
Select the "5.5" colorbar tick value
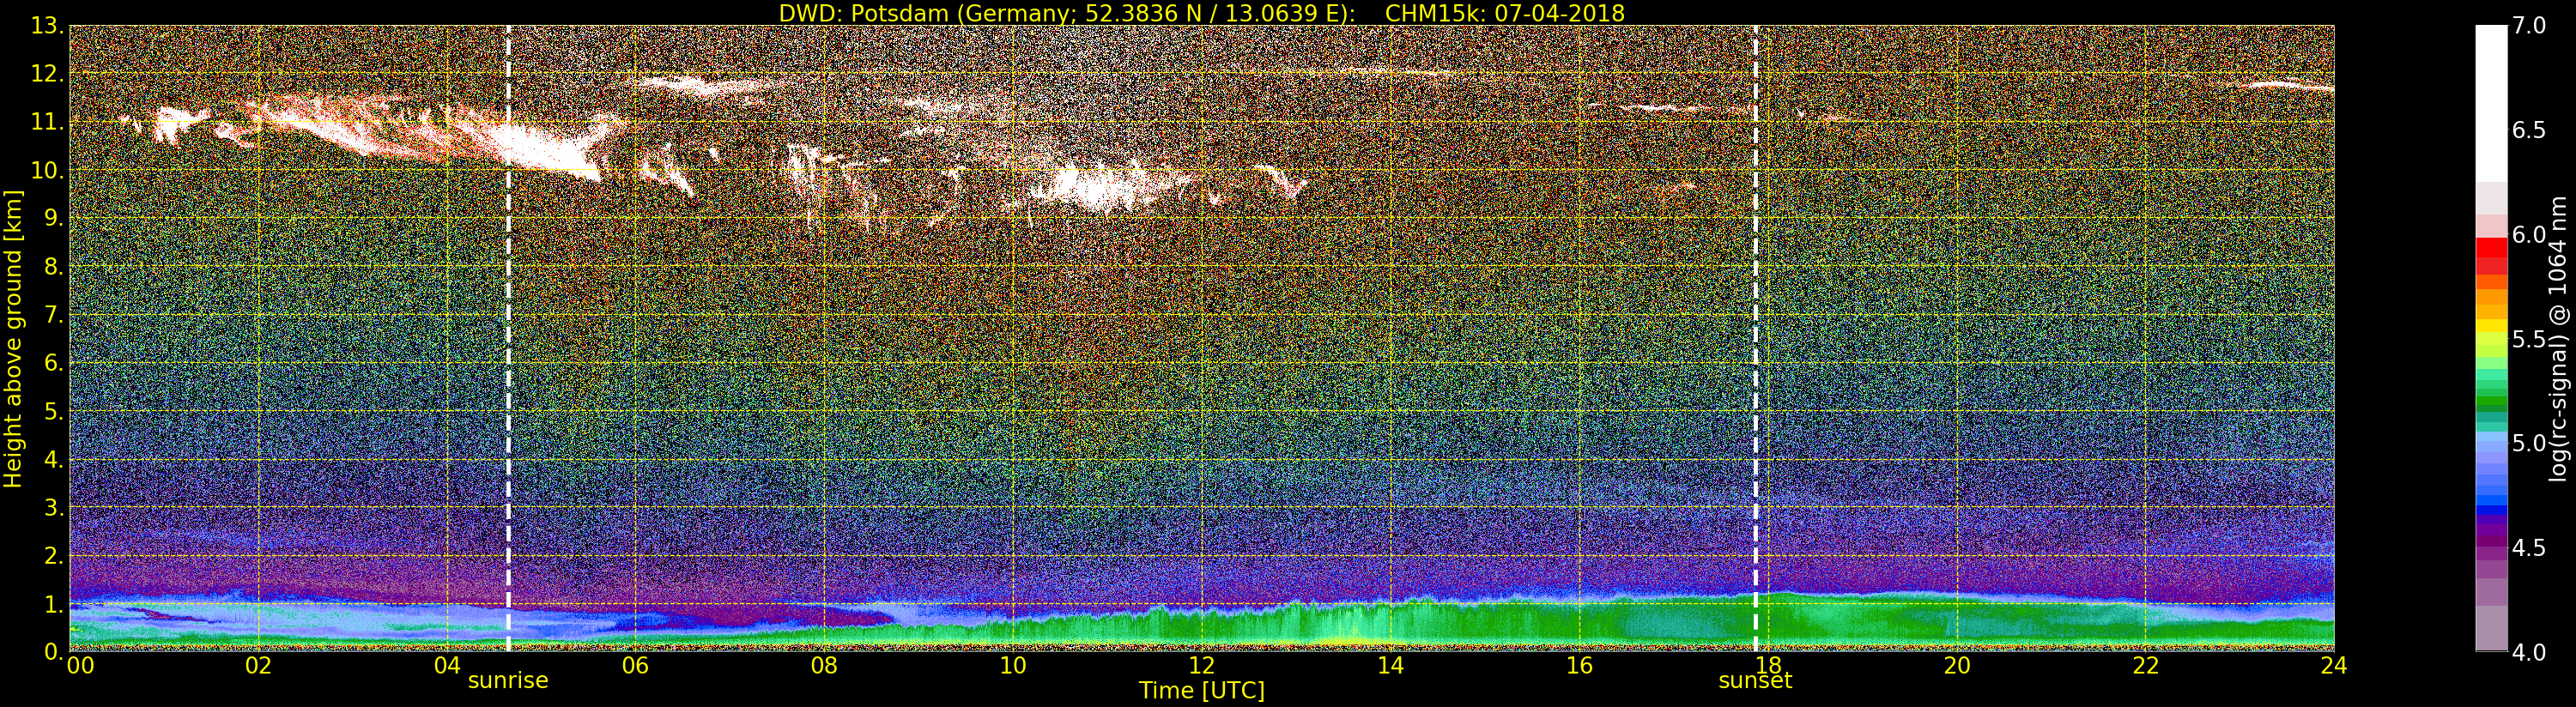click(x=2530, y=339)
